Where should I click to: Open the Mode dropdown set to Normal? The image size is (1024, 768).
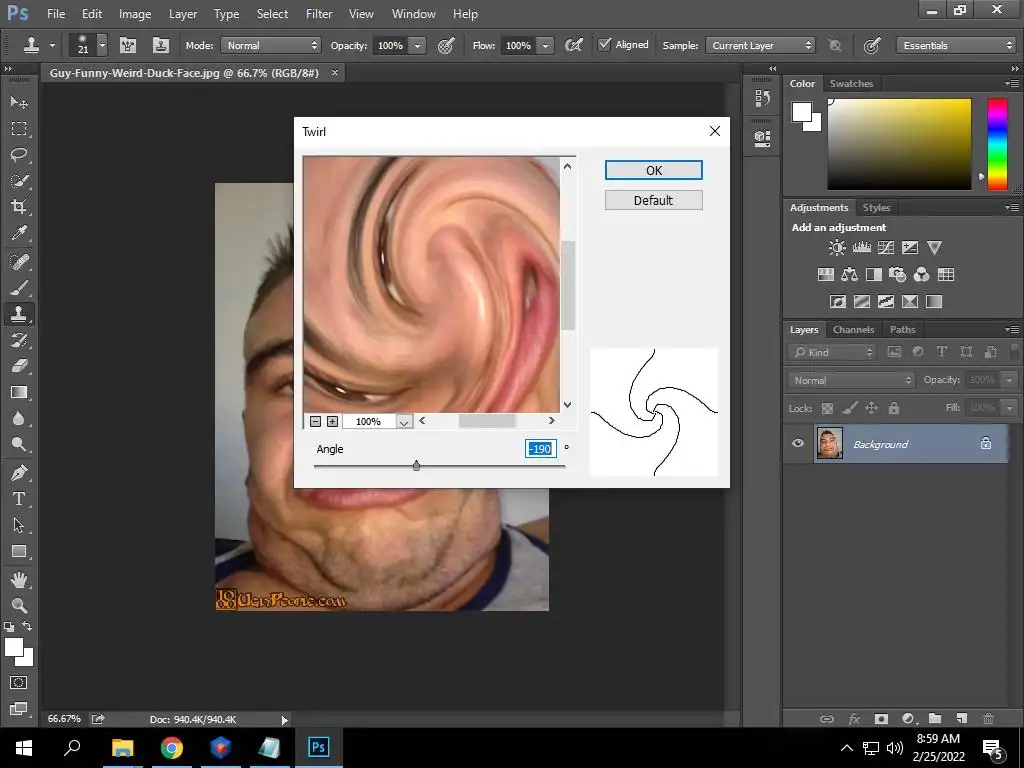(x=271, y=46)
